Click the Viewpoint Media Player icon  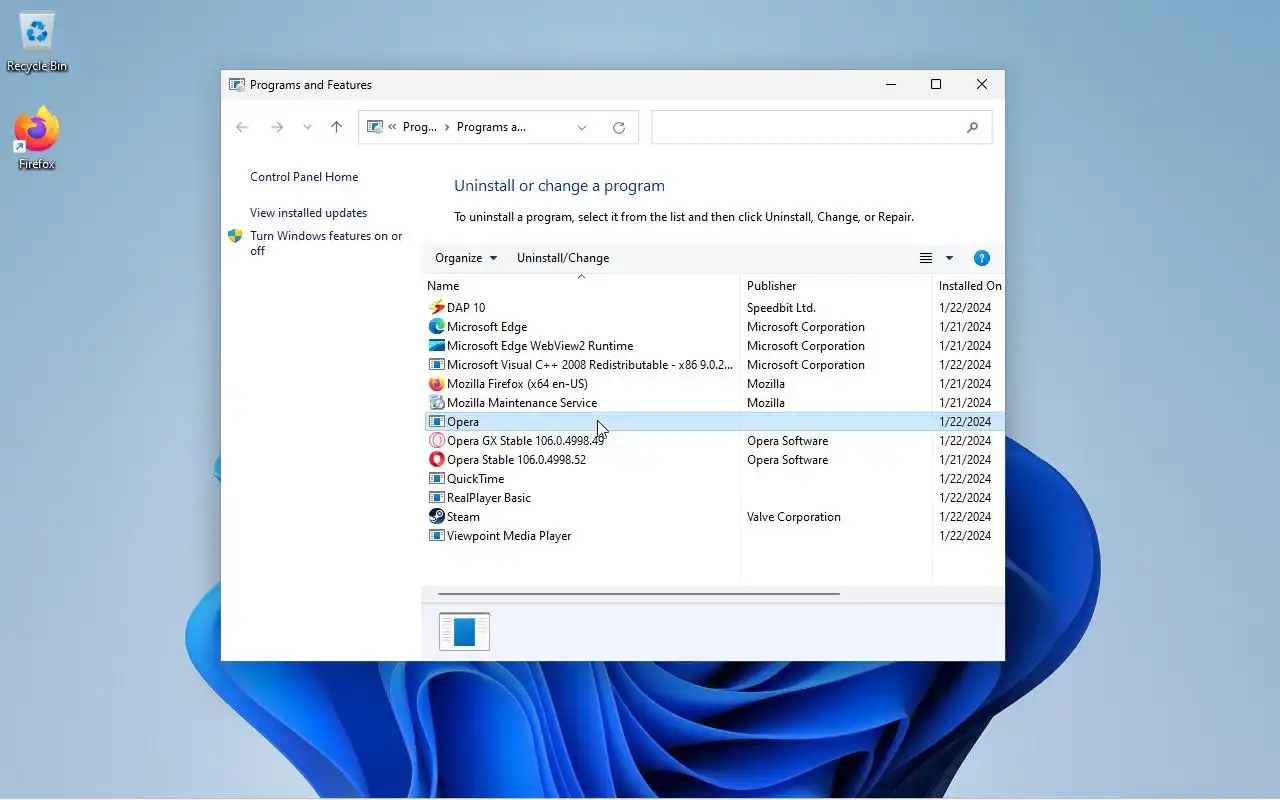click(x=436, y=536)
